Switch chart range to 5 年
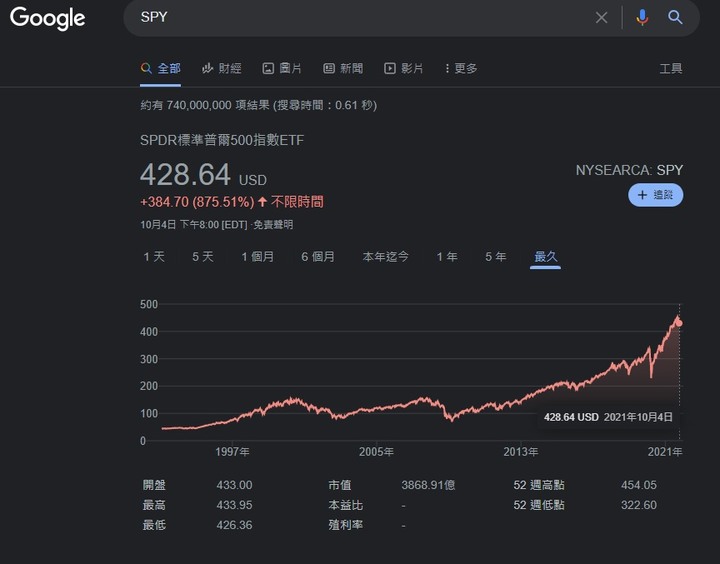Screen dimensions: 720x564 coord(495,256)
